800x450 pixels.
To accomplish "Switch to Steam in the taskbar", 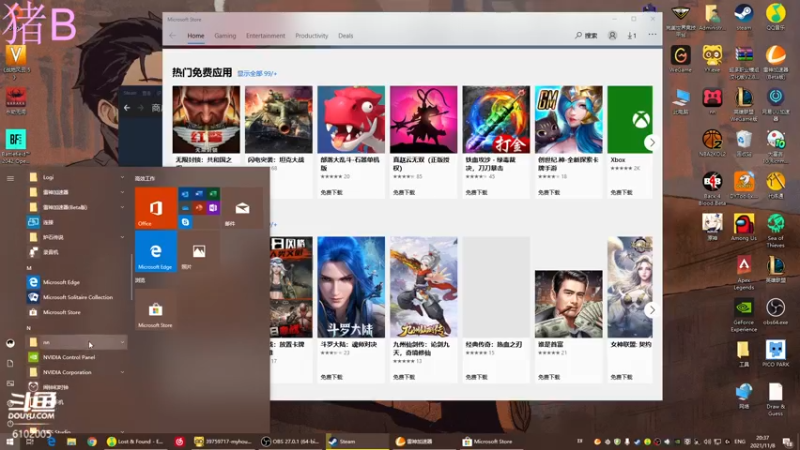I will click(357, 442).
